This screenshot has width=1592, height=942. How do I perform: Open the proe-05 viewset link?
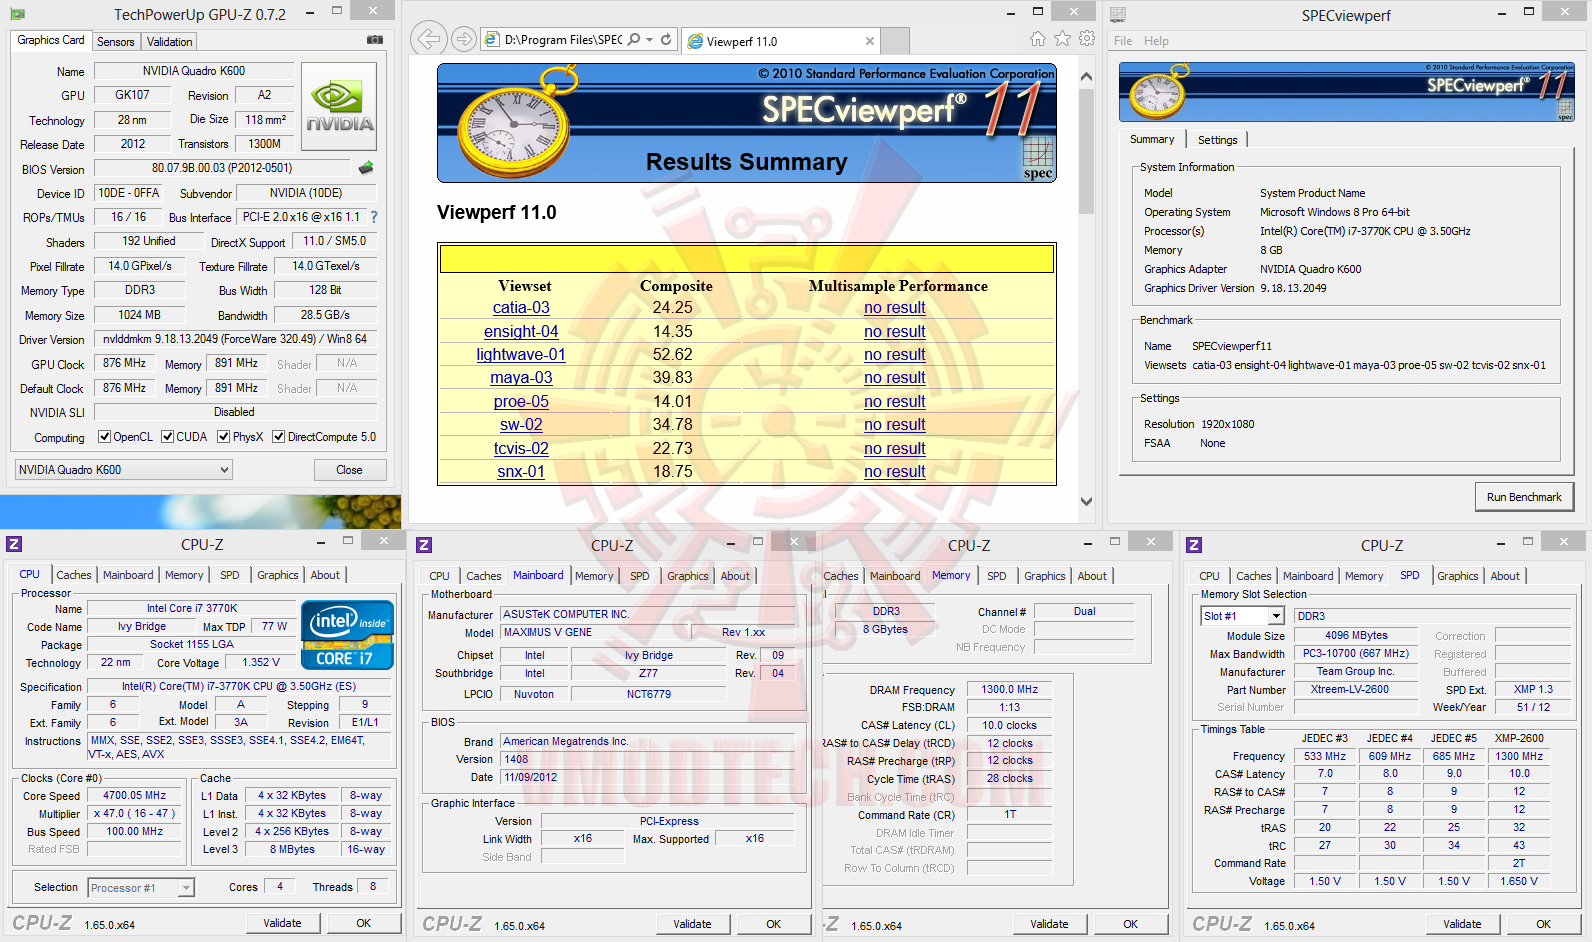coord(521,402)
